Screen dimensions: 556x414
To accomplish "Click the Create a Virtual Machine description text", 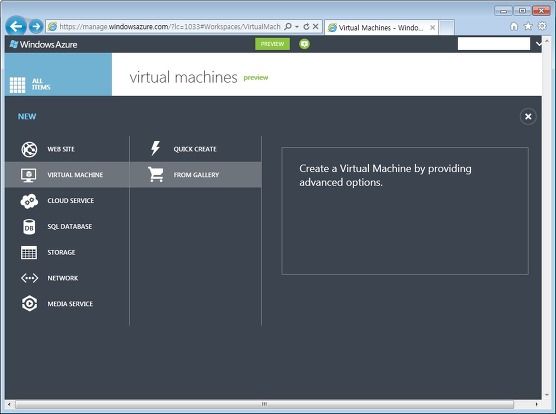I will point(385,175).
